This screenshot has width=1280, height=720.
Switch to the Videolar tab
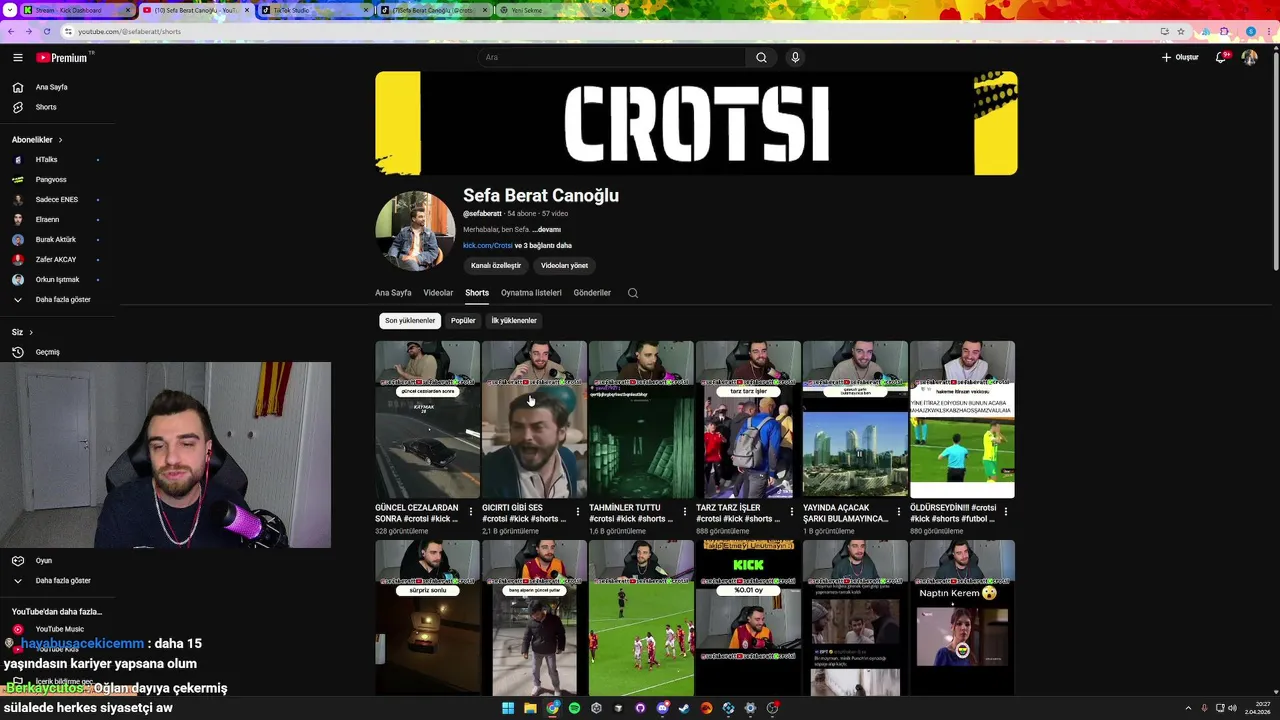point(438,293)
